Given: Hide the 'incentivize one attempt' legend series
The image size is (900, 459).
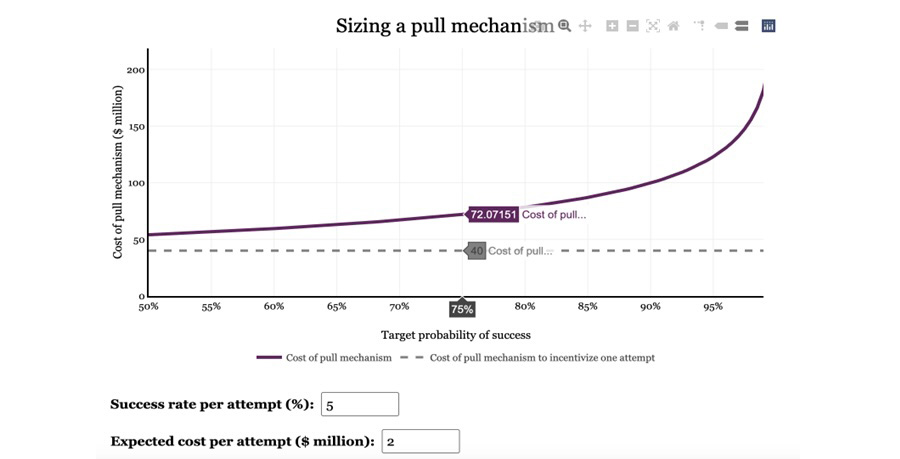Looking at the screenshot, I should click(541, 357).
